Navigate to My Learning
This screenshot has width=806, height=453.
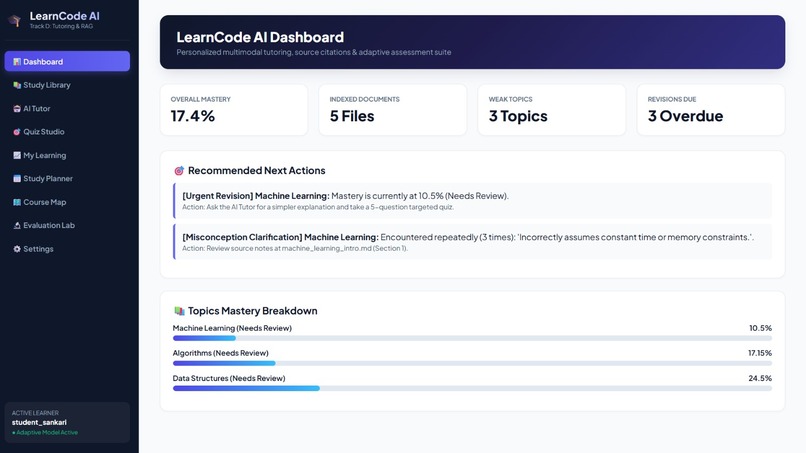[67, 155]
